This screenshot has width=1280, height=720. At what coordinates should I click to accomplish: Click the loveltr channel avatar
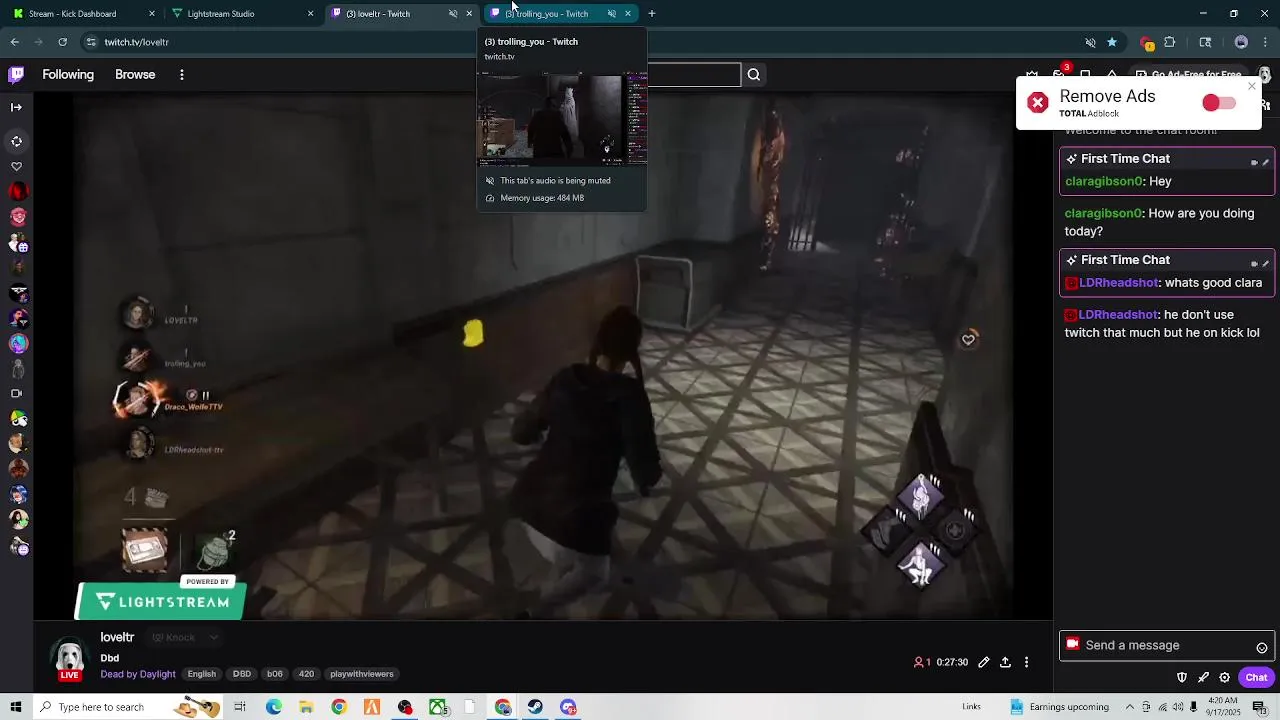coord(69,657)
